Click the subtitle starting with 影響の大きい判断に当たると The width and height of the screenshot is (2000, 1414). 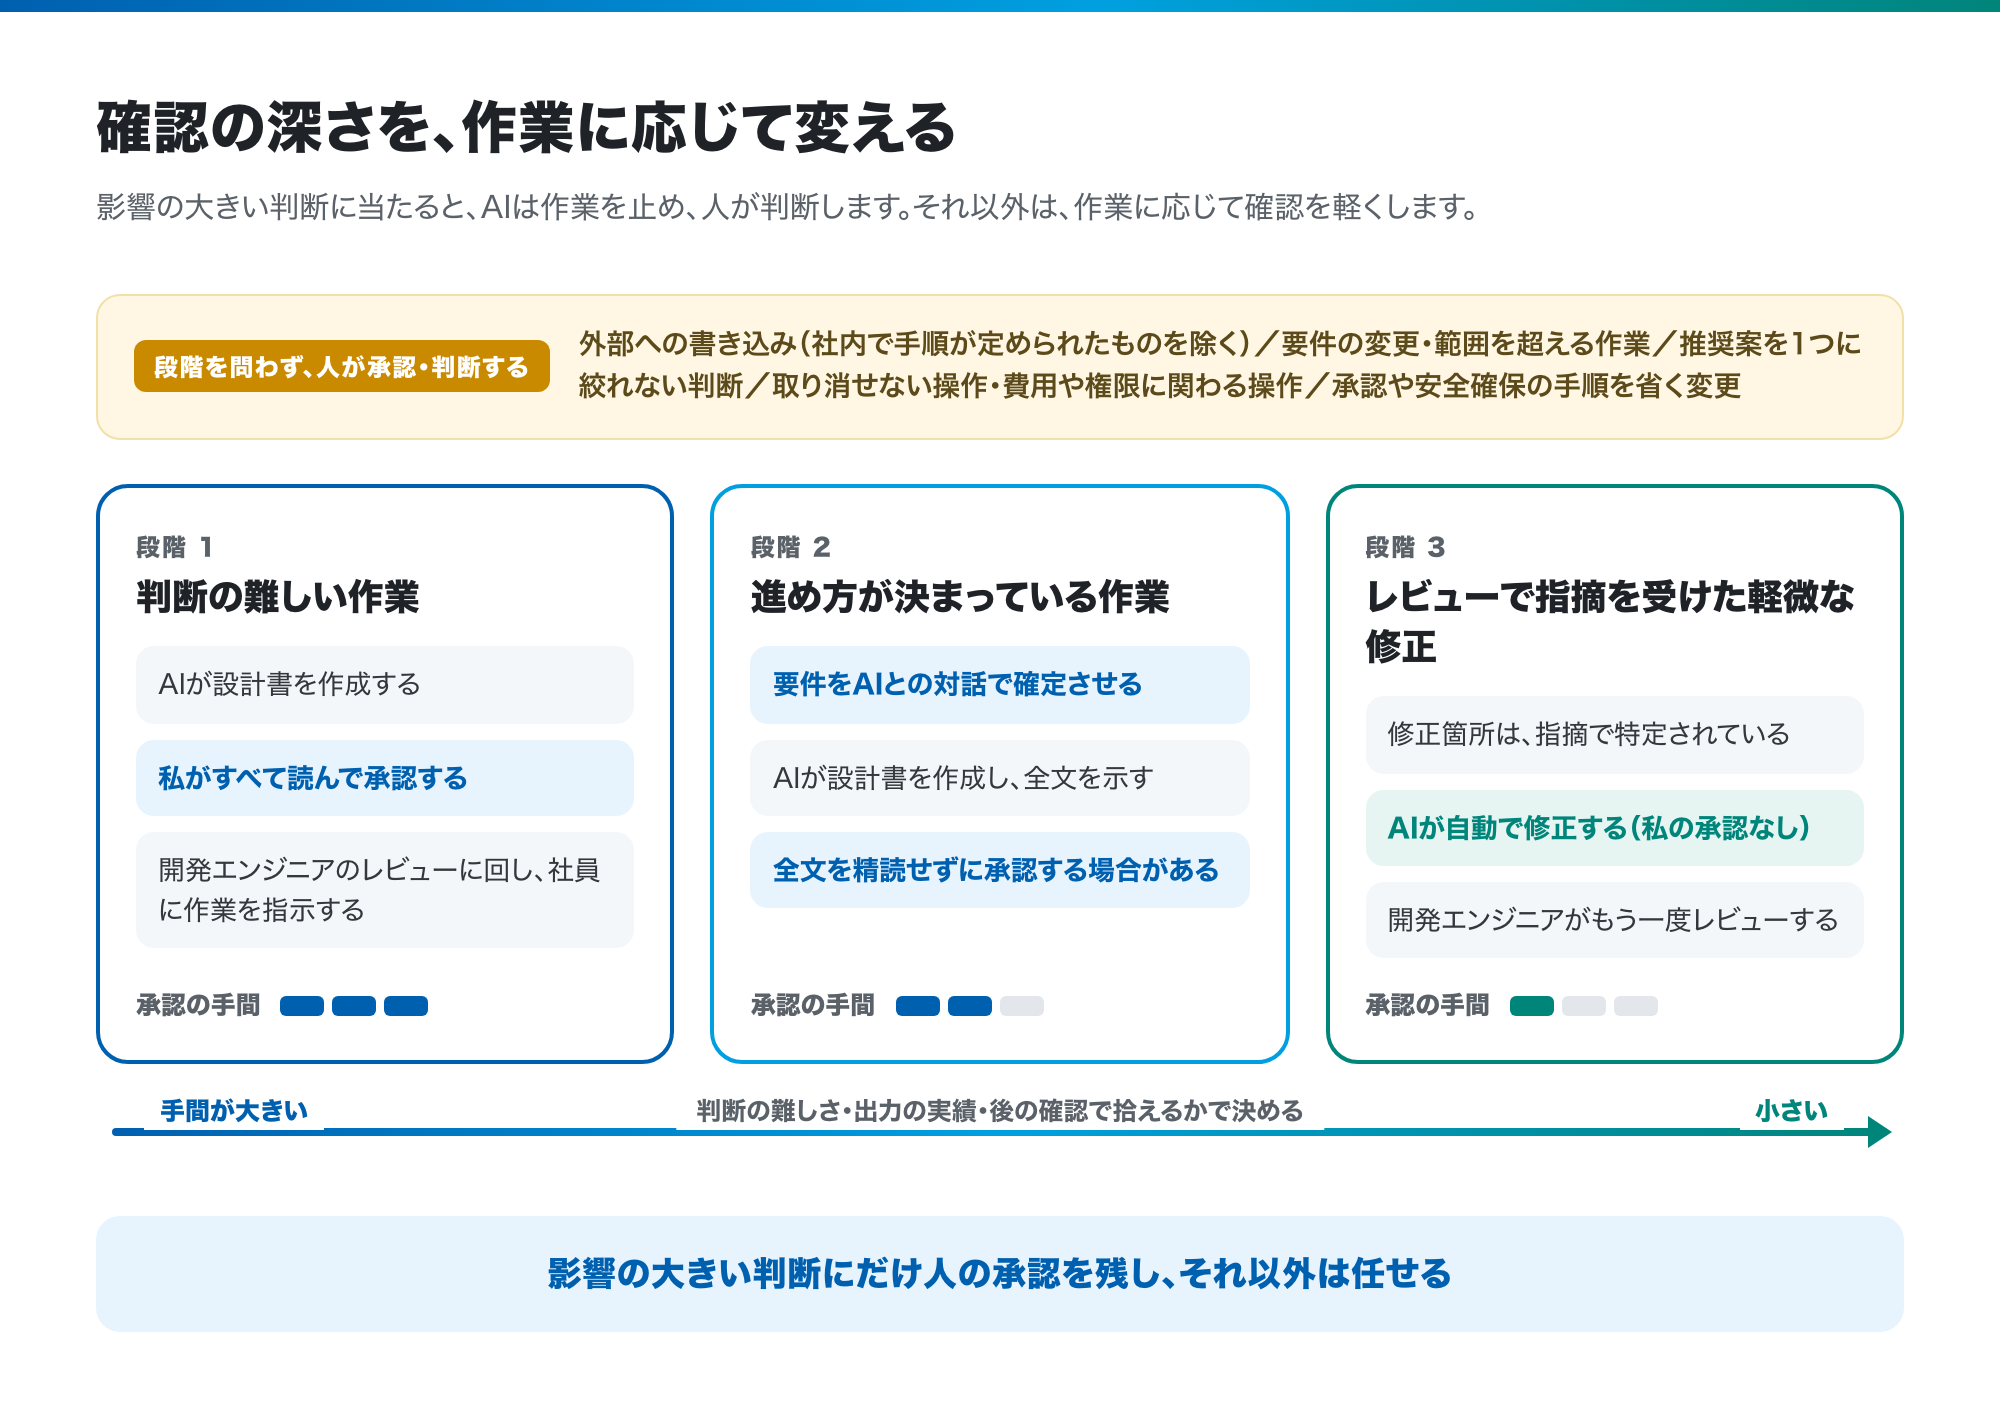787,207
